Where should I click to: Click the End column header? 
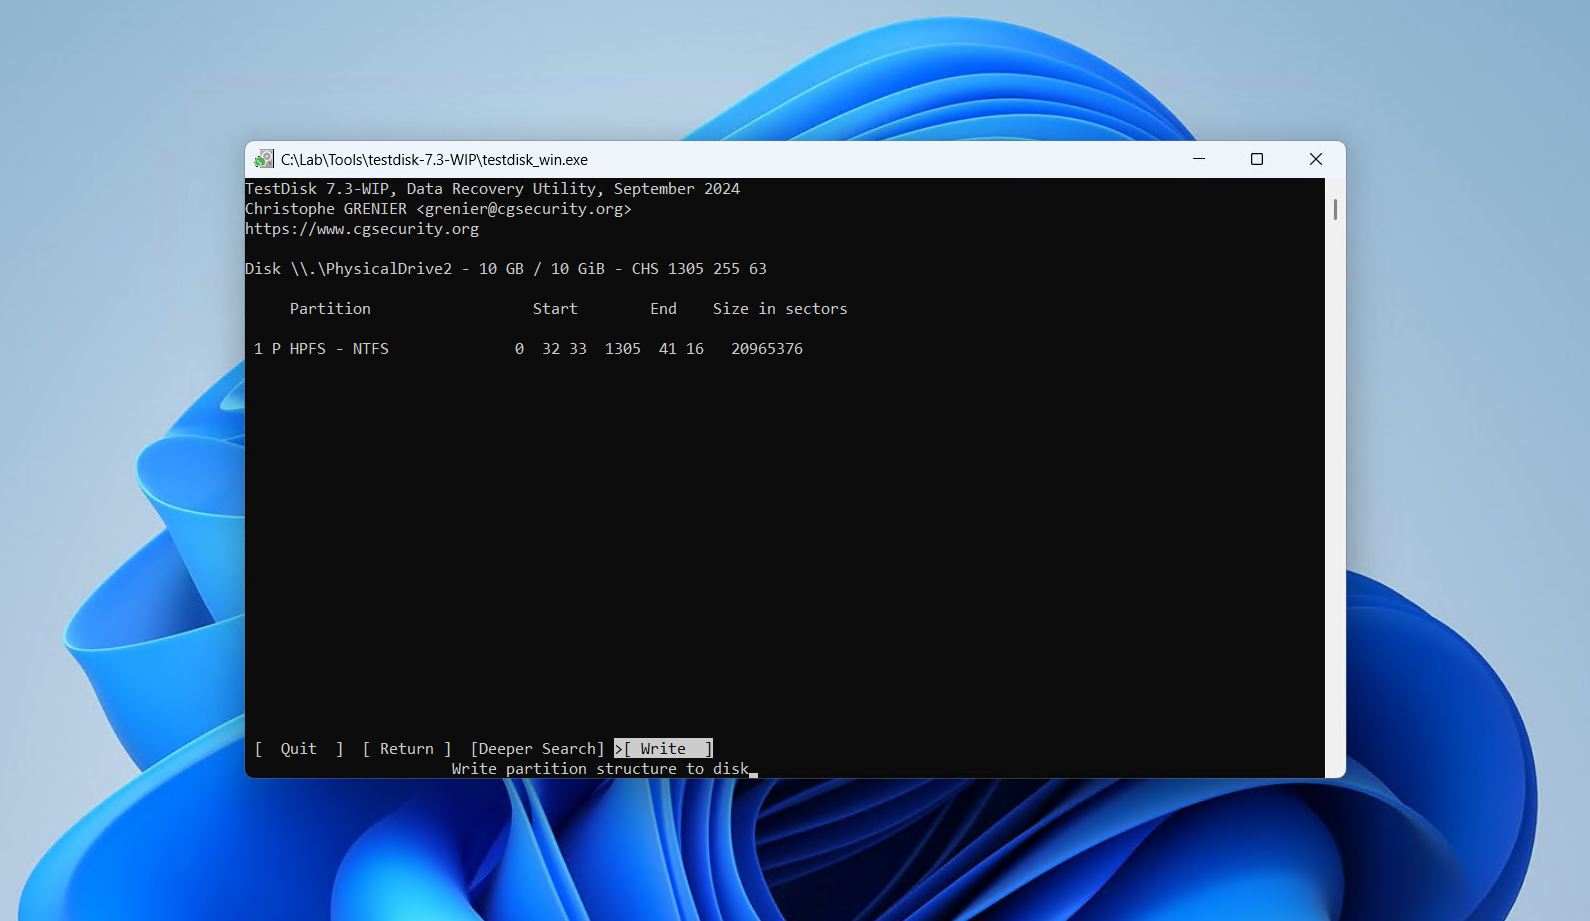(663, 309)
